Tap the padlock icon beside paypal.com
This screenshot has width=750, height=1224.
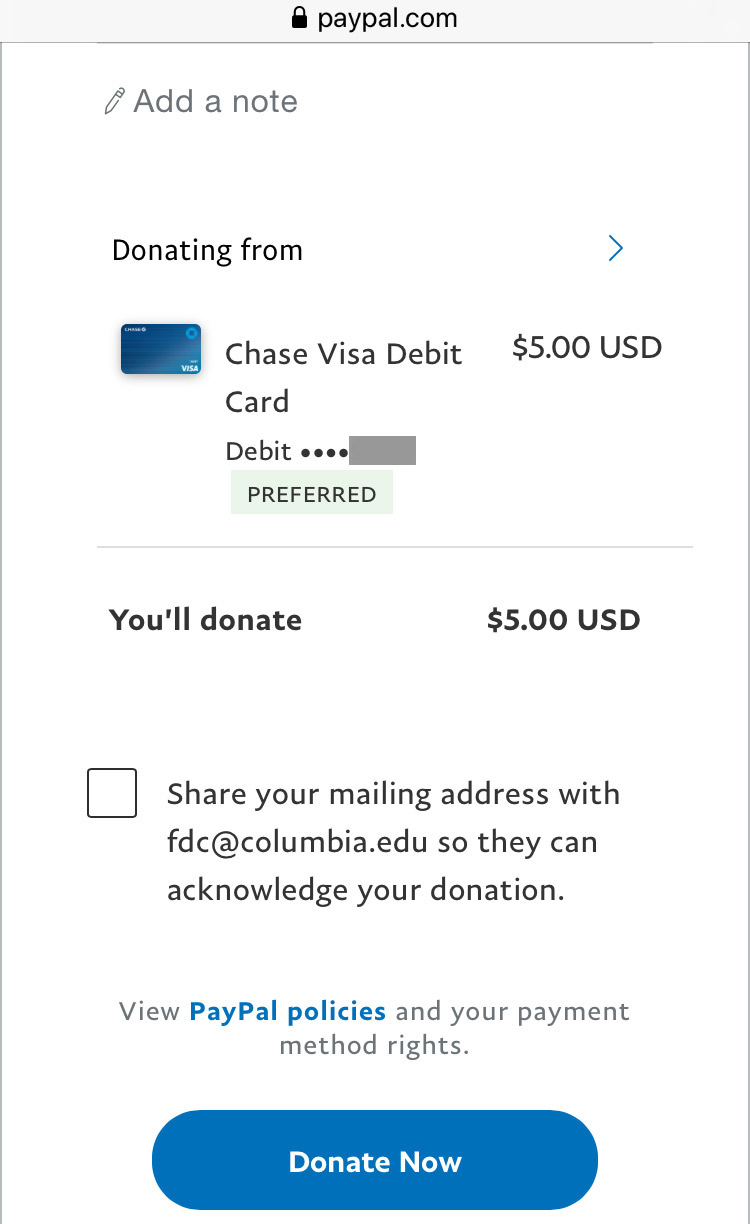click(298, 18)
